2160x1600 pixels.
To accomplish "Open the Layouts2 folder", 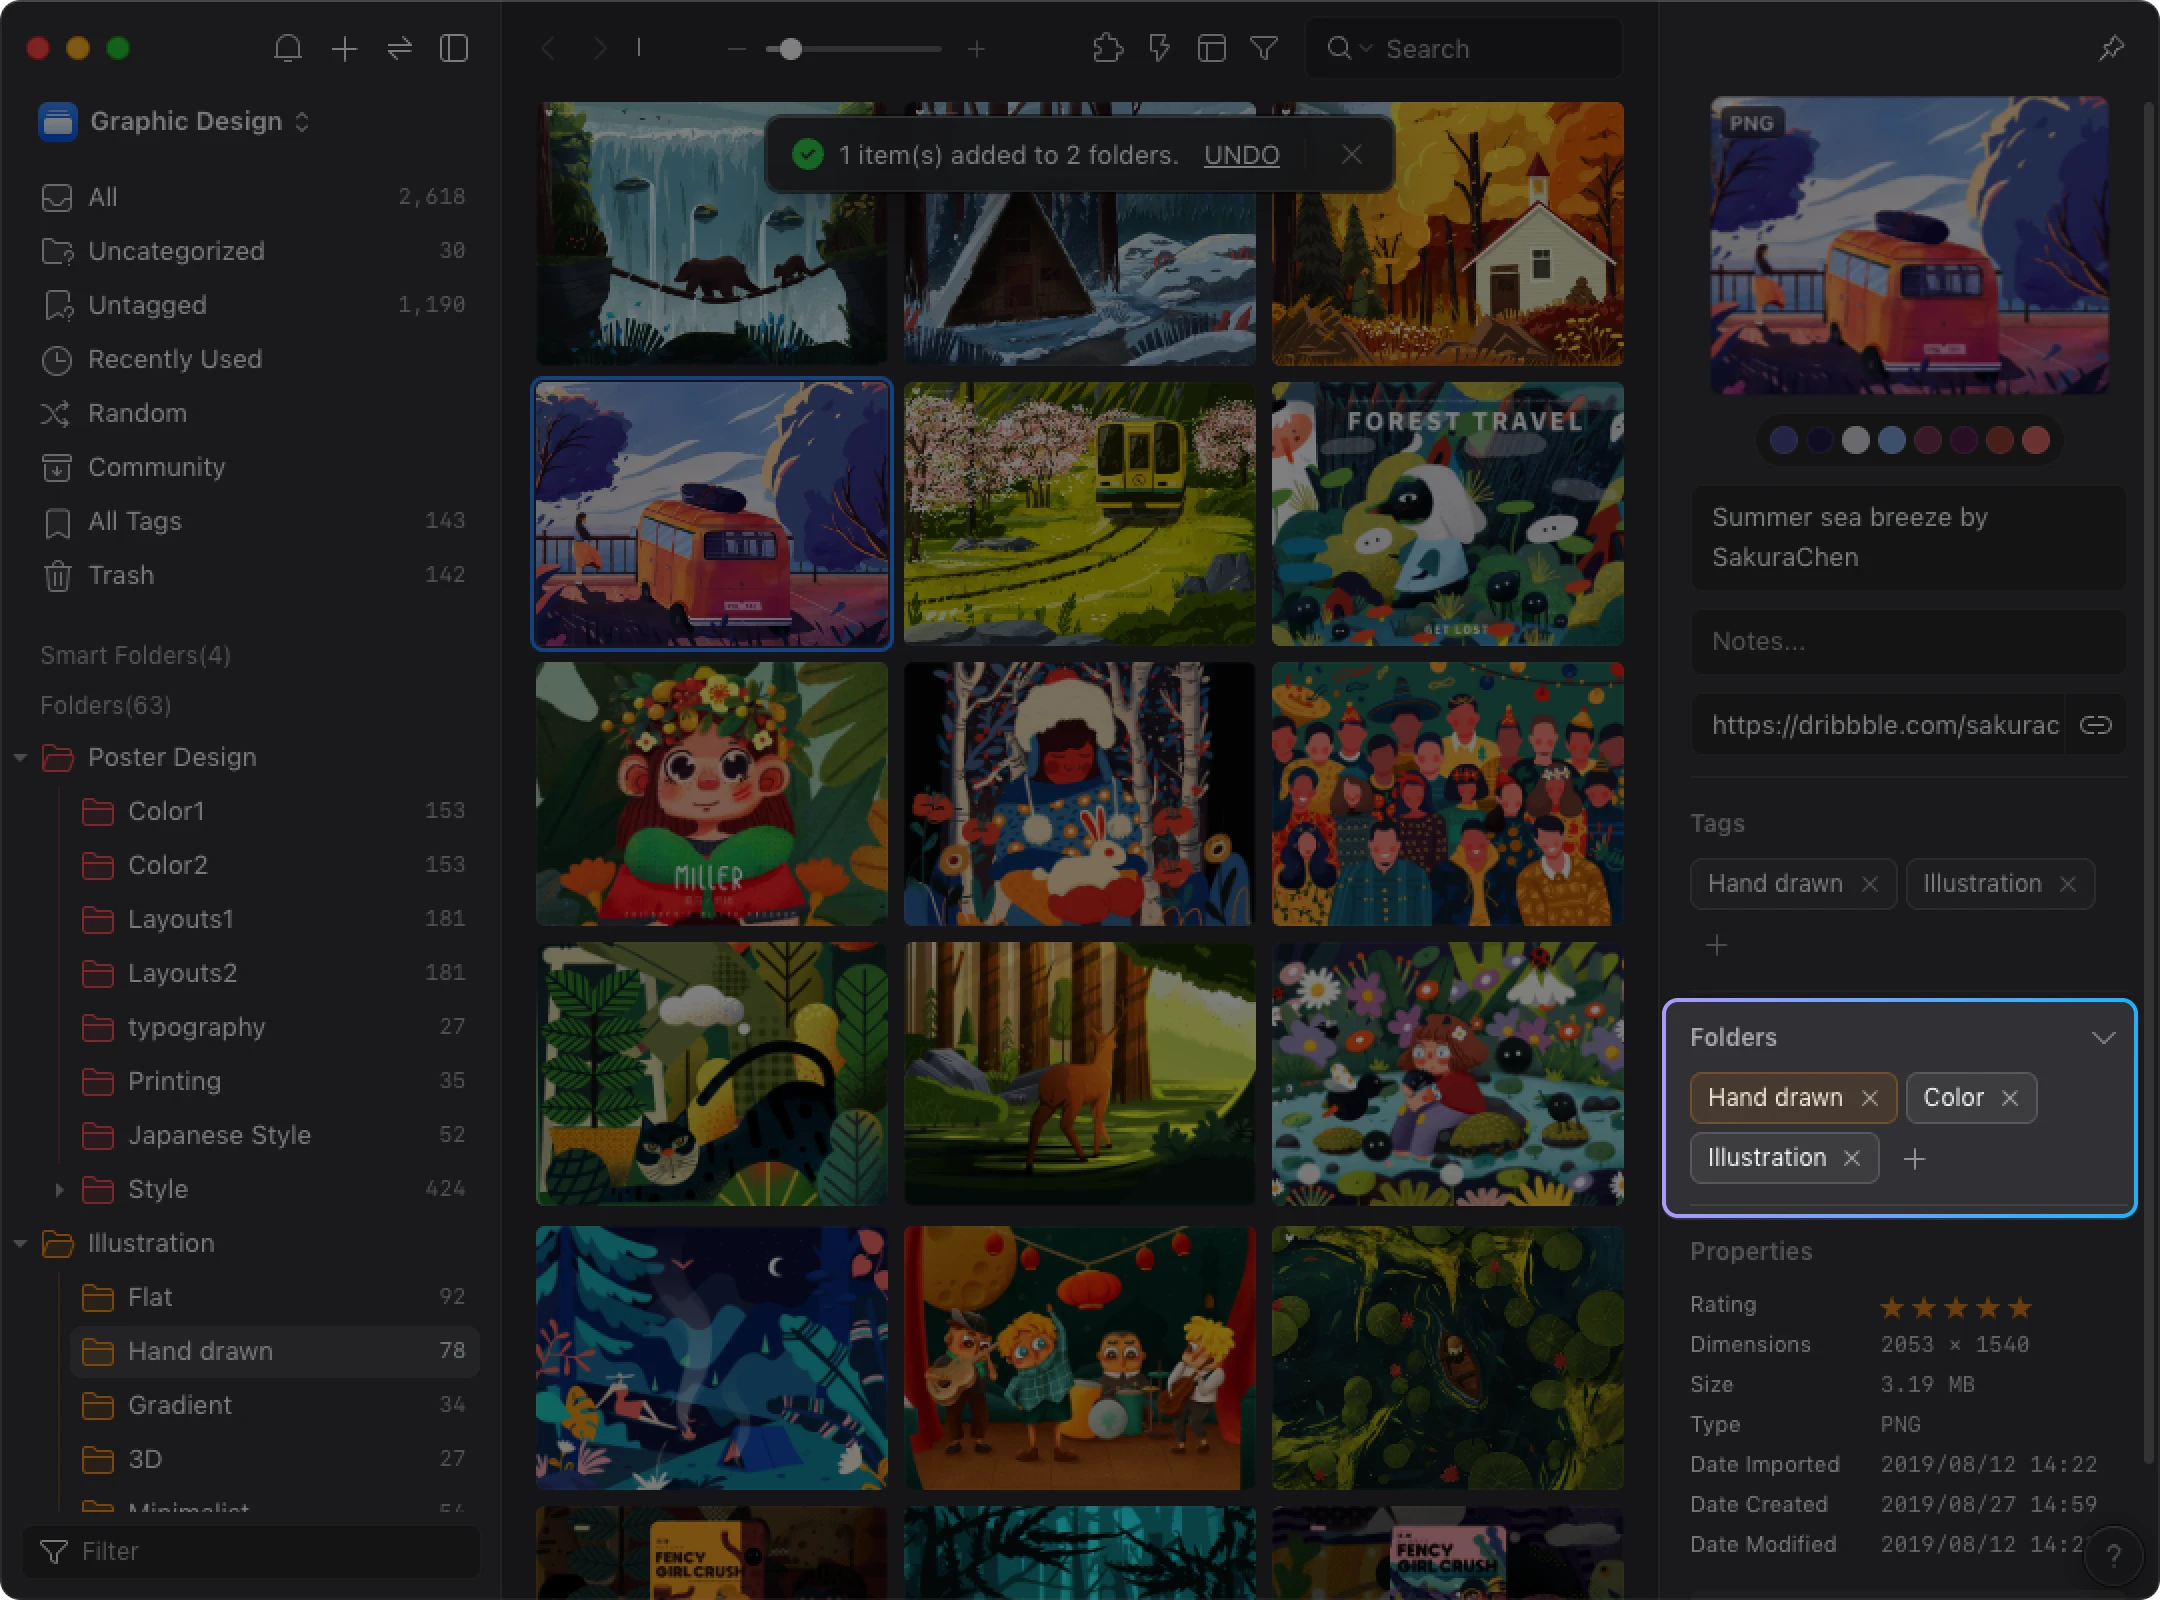I will 273,973.
